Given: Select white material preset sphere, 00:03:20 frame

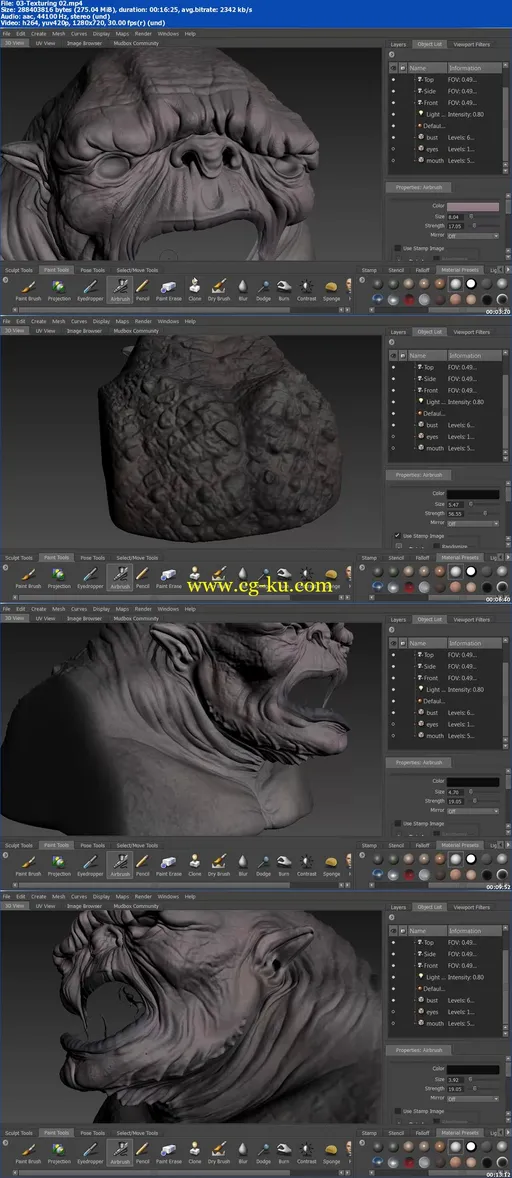Looking at the screenshot, I should pos(471,283).
